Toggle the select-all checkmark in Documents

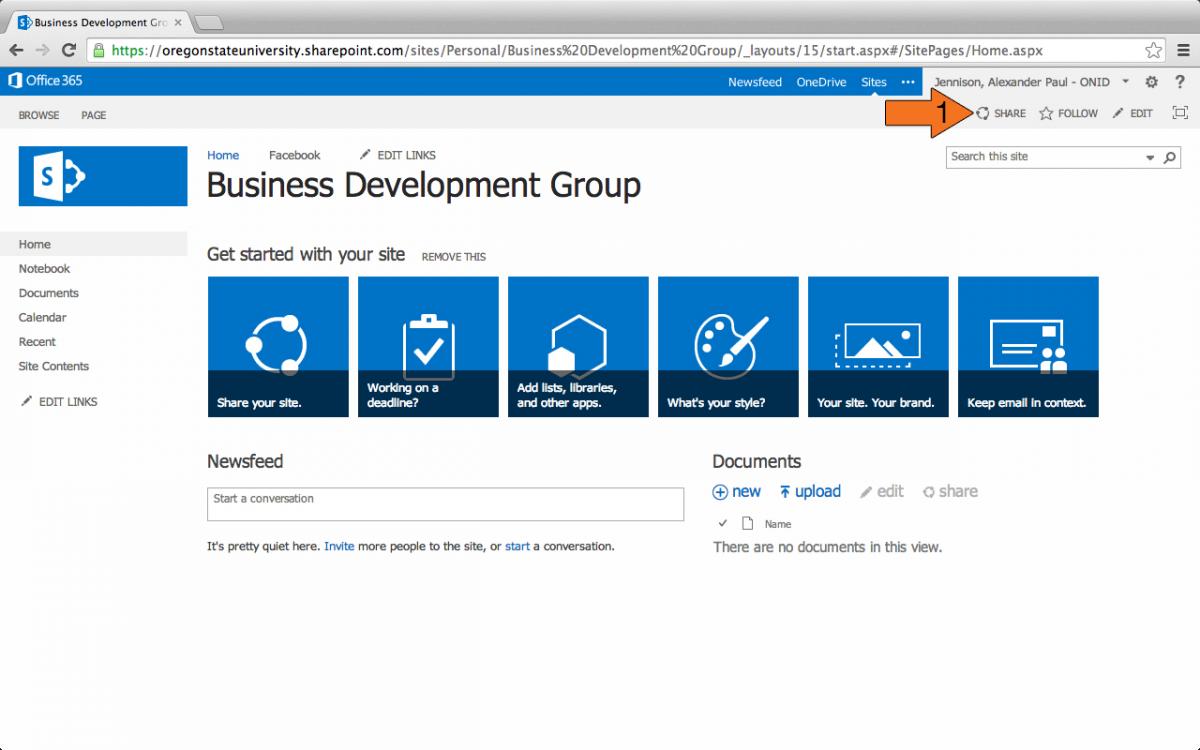click(723, 523)
